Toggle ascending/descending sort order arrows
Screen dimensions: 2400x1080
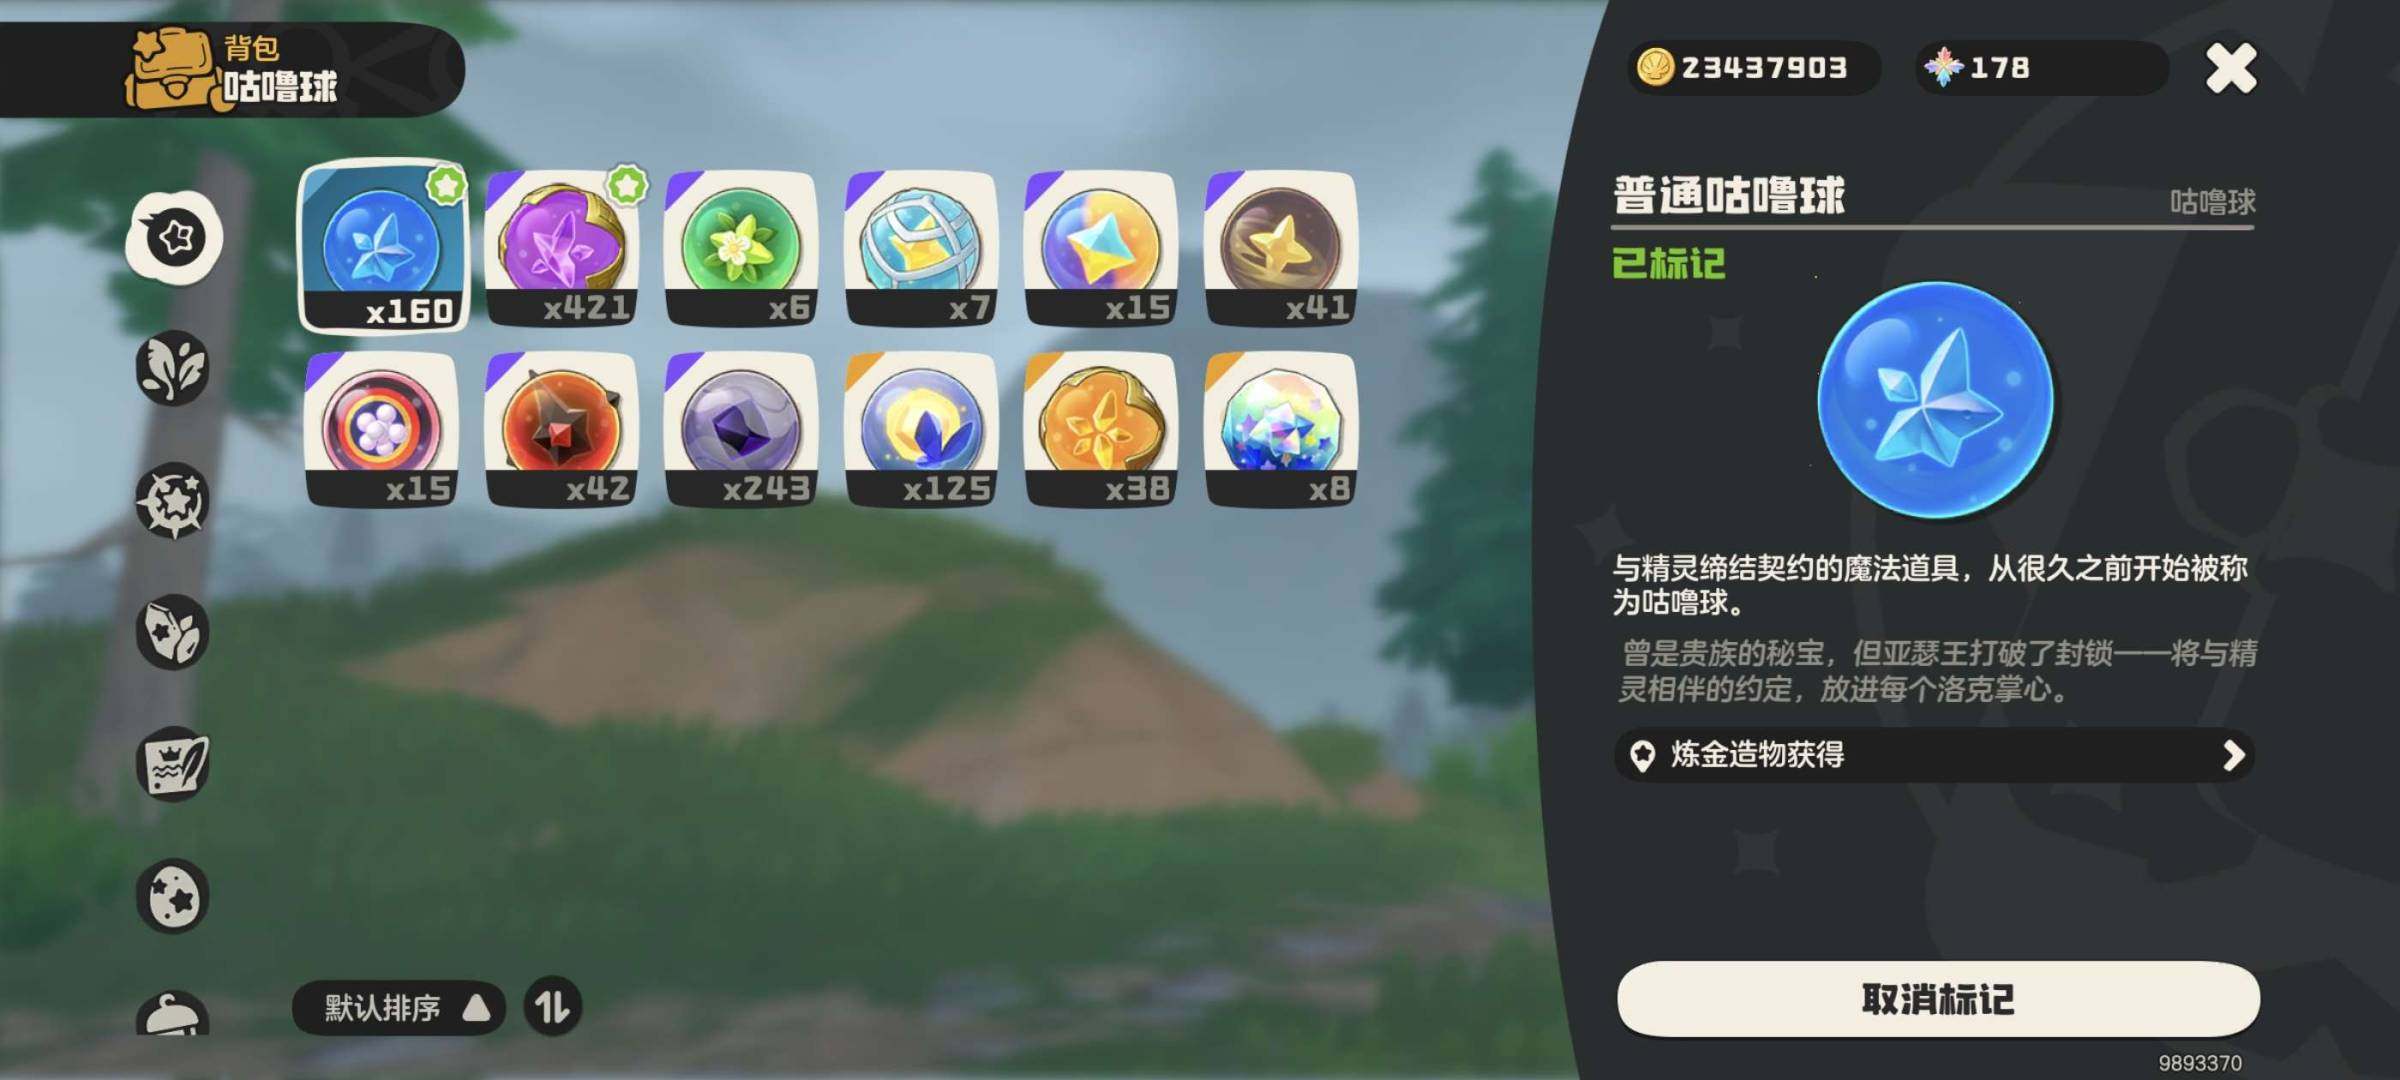553,1006
